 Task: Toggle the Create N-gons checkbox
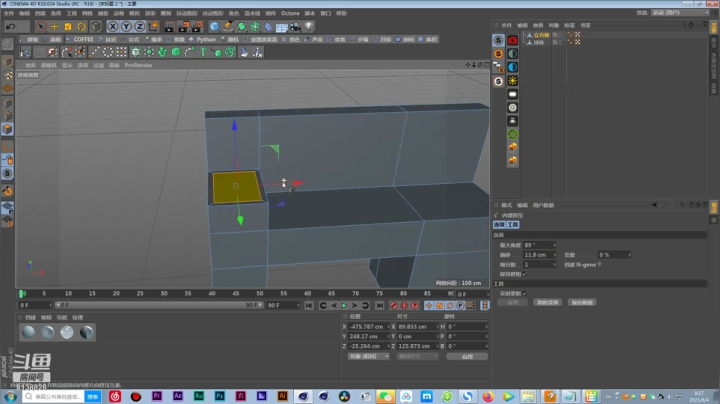coord(600,264)
